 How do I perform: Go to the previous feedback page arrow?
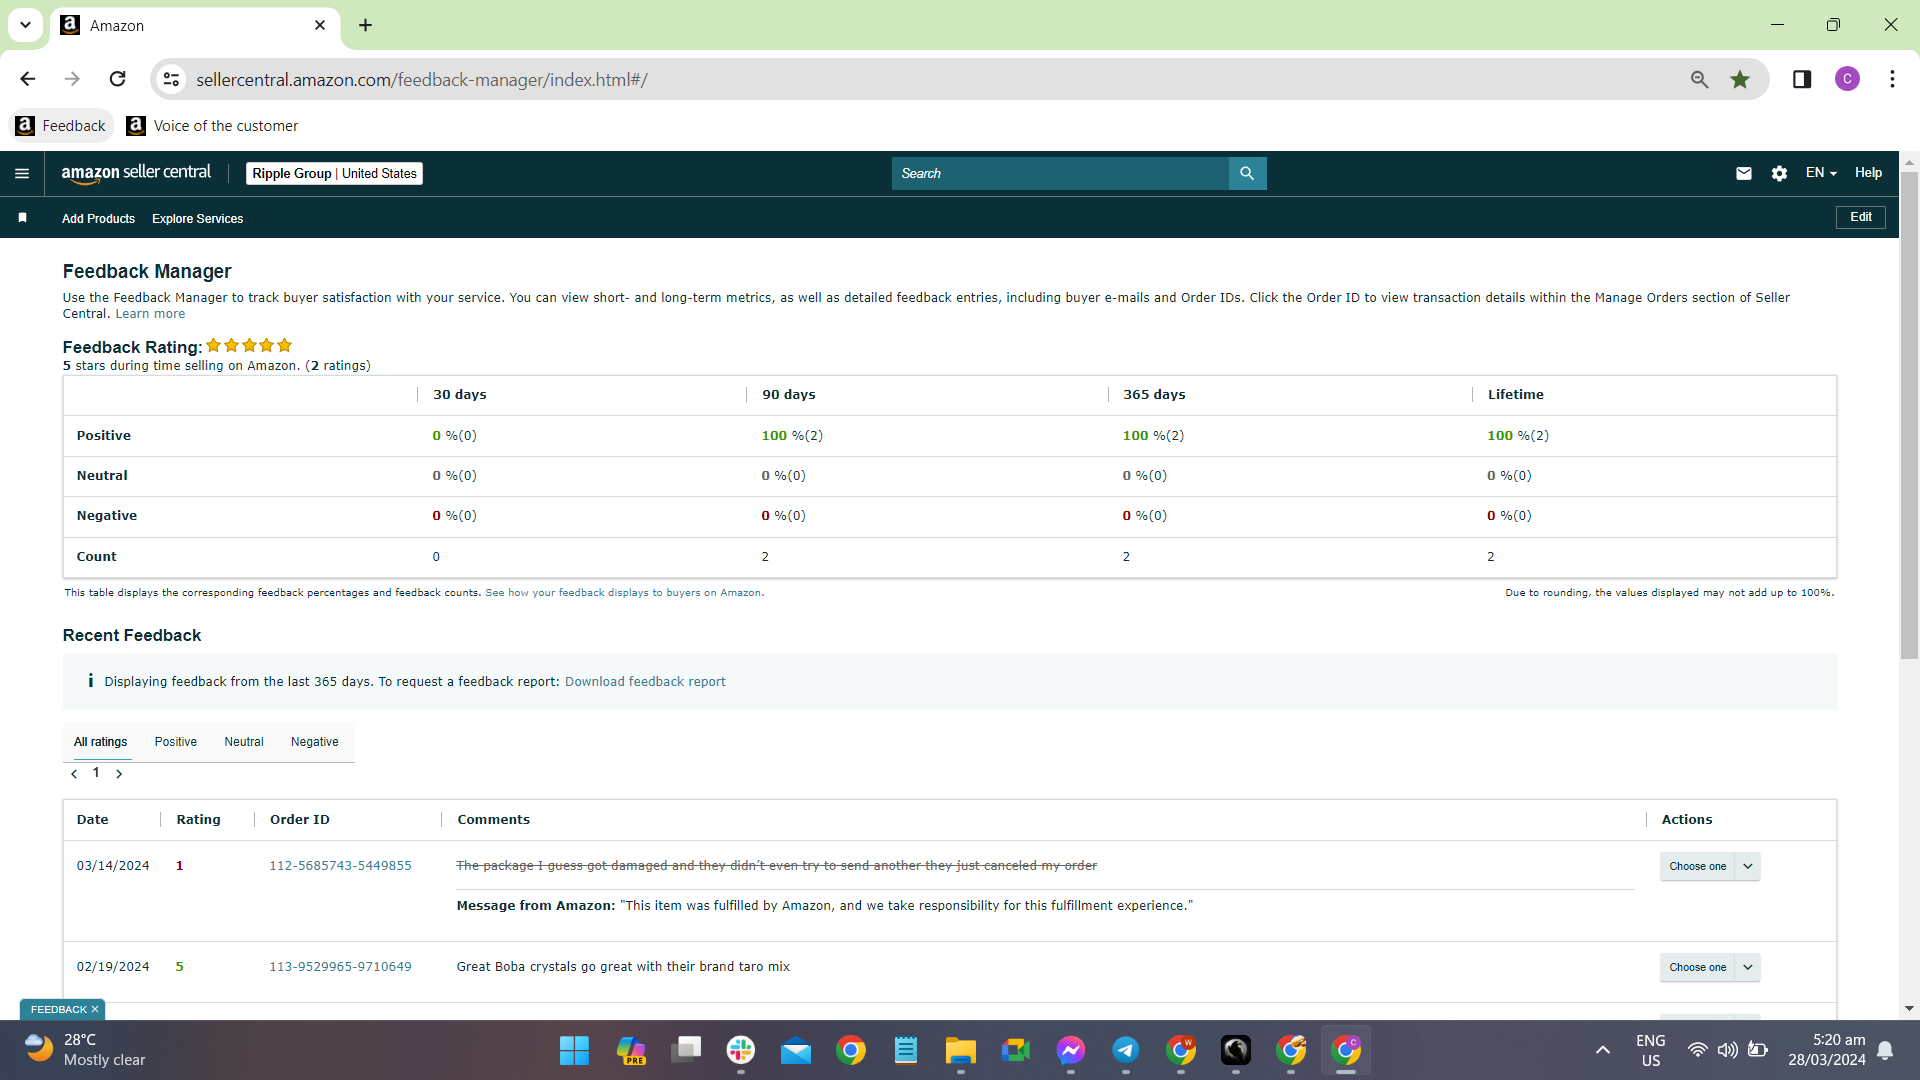(74, 774)
